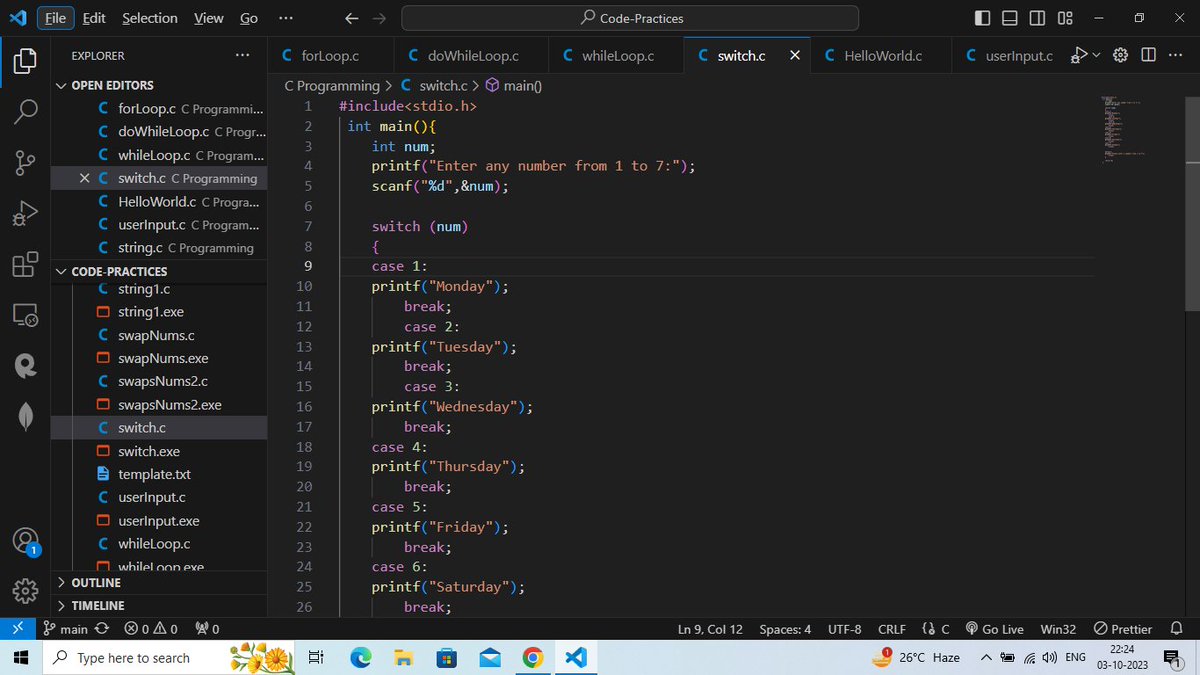This screenshot has height=675, width=1200.
Task: Open the Run and Debug view
Action: point(26,214)
